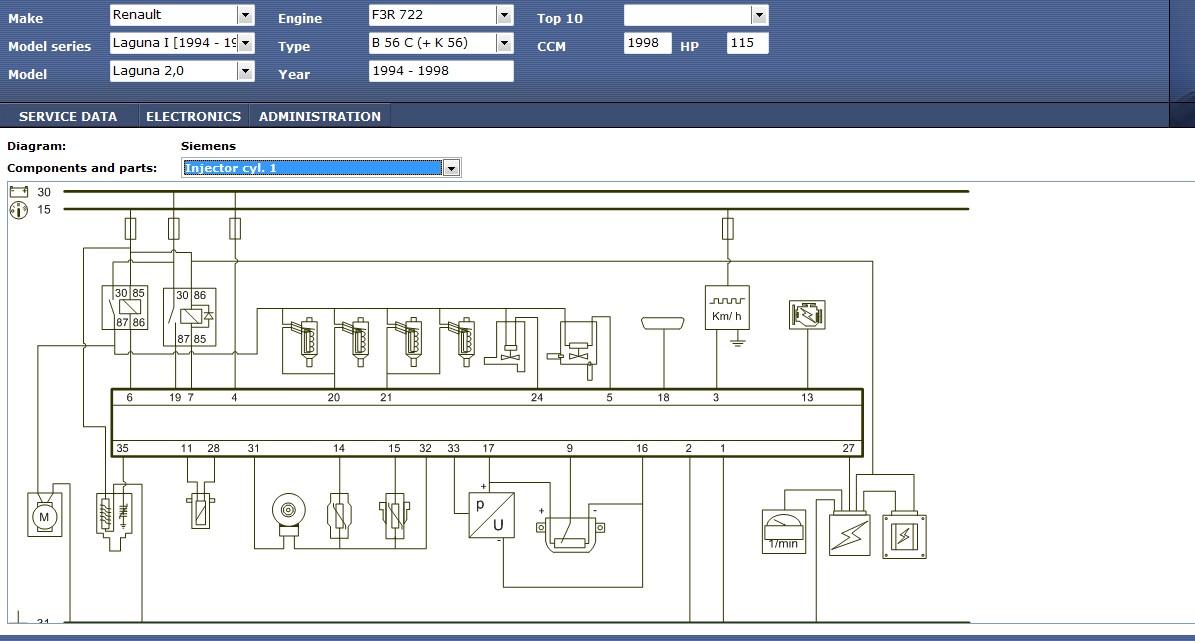Go to the ADMINISTRATION tab
This screenshot has width=1195, height=641.
click(x=319, y=116)
